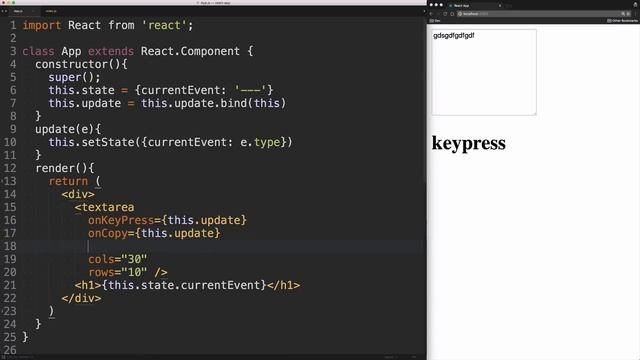Open the Dev bookmarks folder
Image resolution: width=640 pixels, height=360 pixels.
tap(435, 20)
